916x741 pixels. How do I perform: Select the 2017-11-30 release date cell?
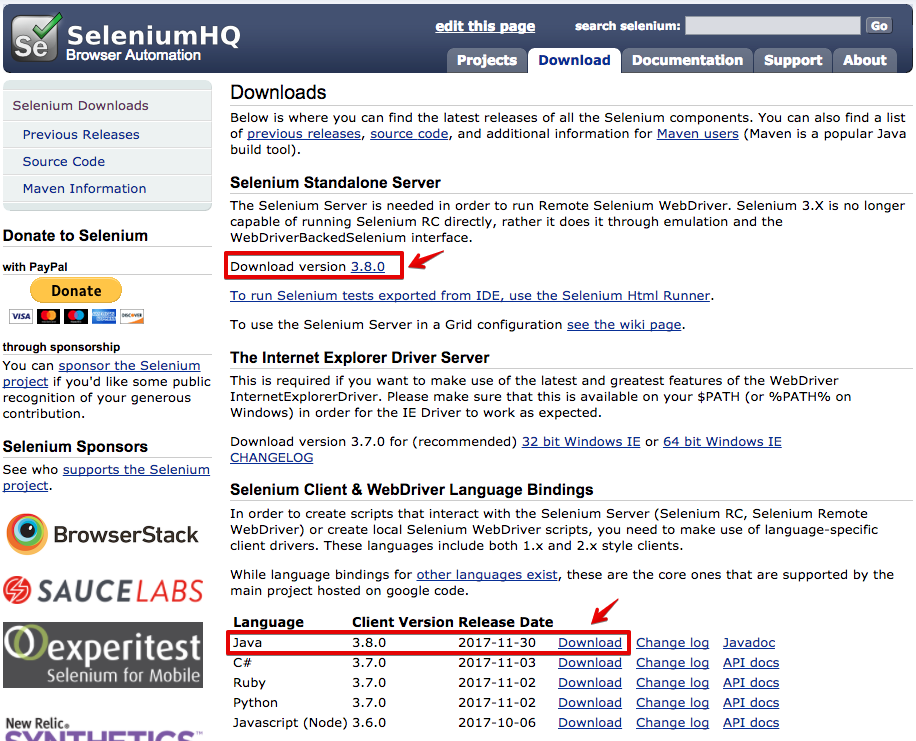[x=497, y=643]
